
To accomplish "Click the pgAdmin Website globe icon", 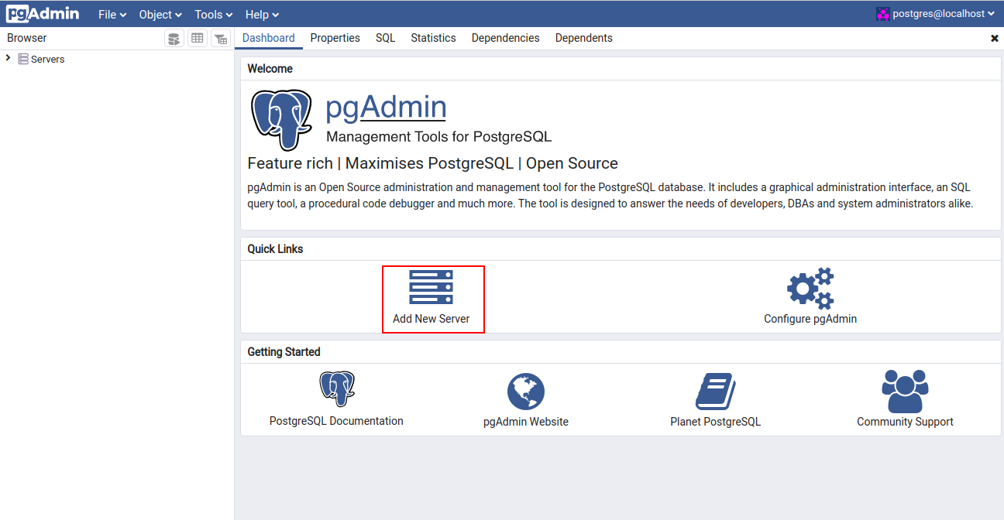I will [526, 392].
